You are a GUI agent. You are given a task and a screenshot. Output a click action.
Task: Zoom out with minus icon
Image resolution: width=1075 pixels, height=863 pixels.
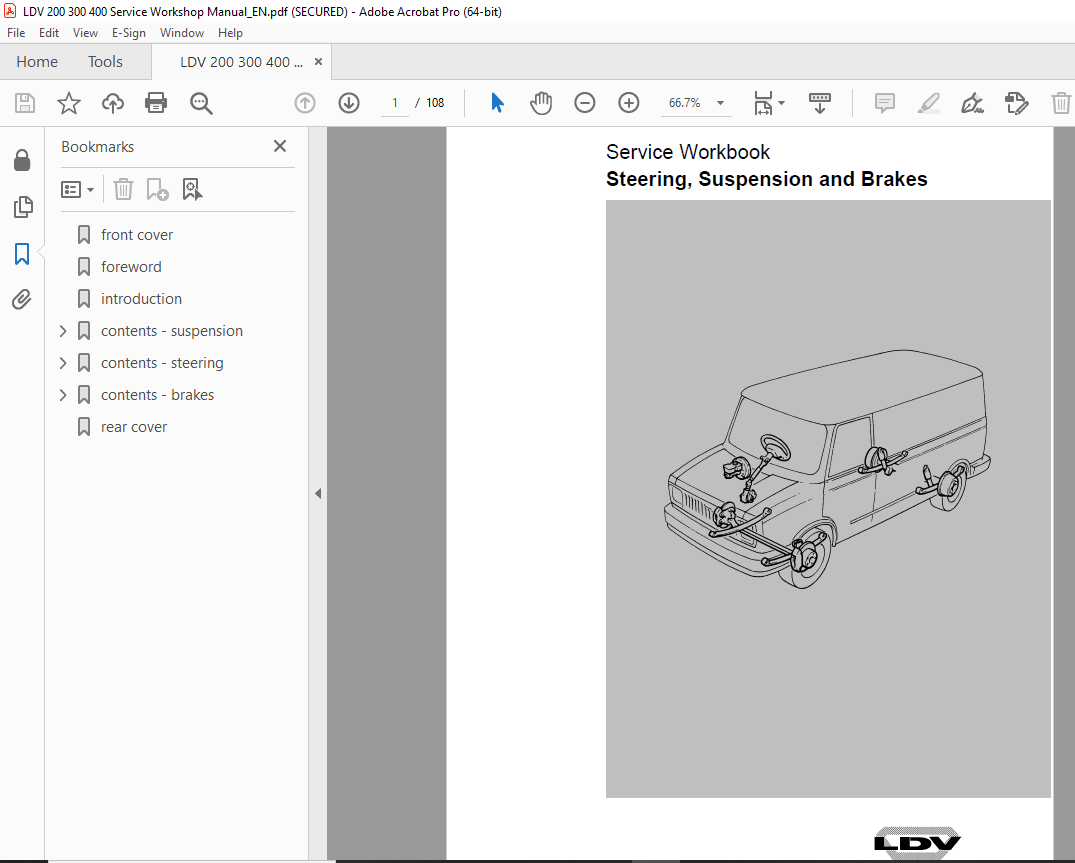585,103
